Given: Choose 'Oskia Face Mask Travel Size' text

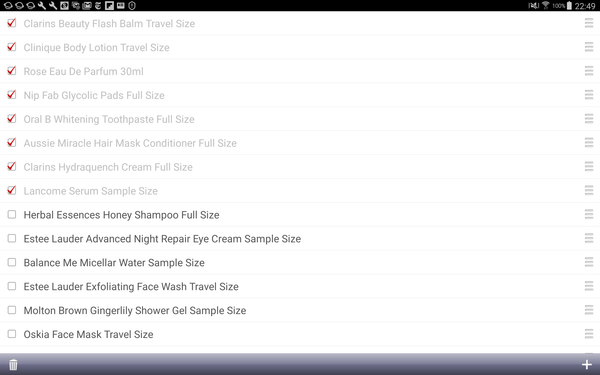Looking at the screenshot, I should coord(88,334).
